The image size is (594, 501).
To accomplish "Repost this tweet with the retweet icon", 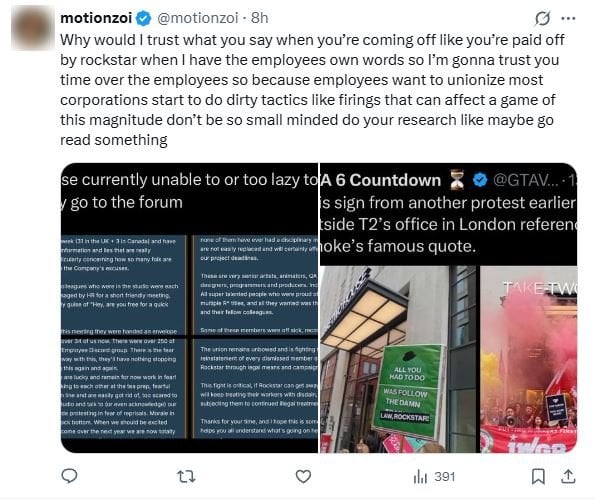I will pyautogui.click(x=186, y=476).
